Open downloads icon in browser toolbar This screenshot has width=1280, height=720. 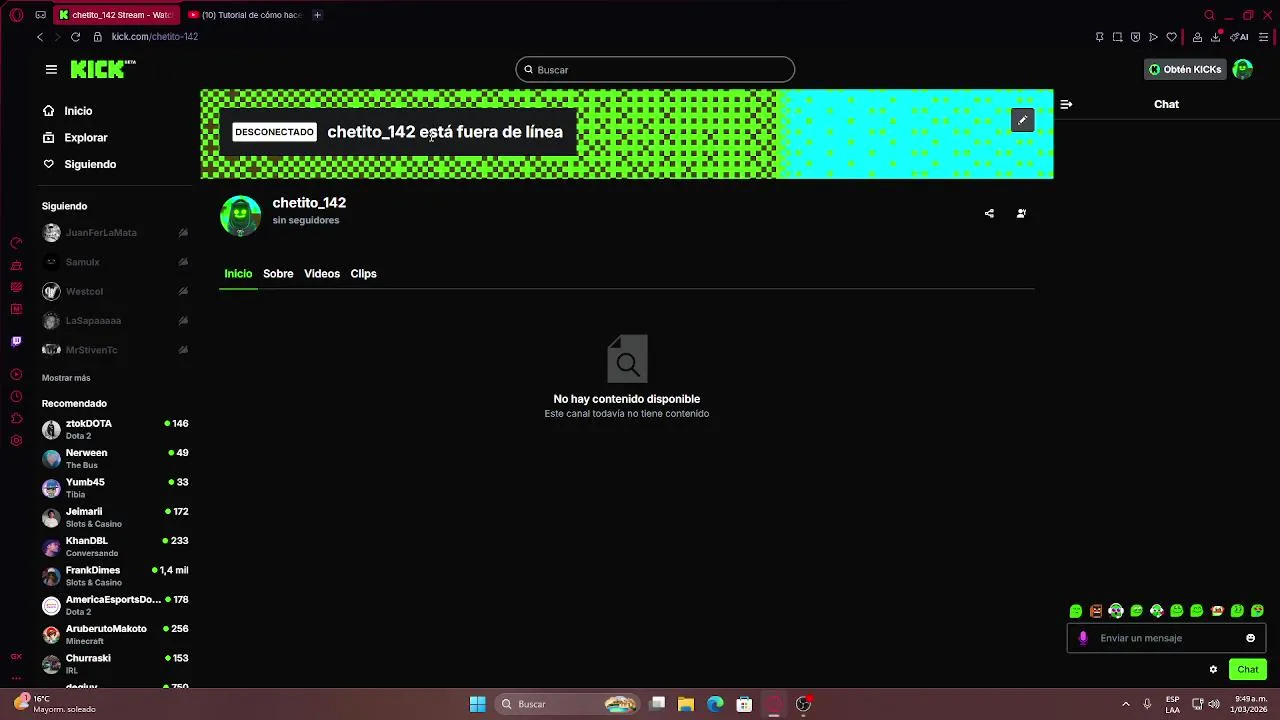pos(1215,37)
